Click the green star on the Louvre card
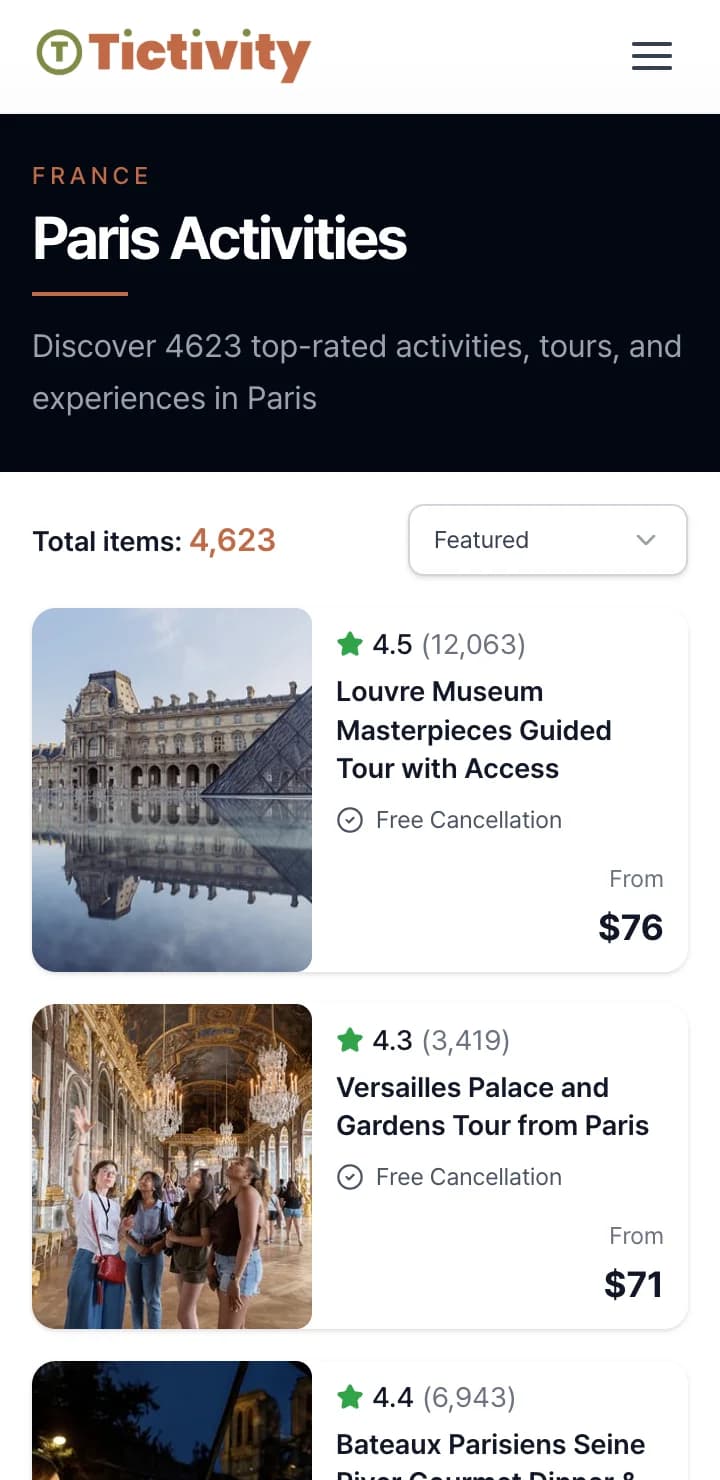 tap(349, 644)
